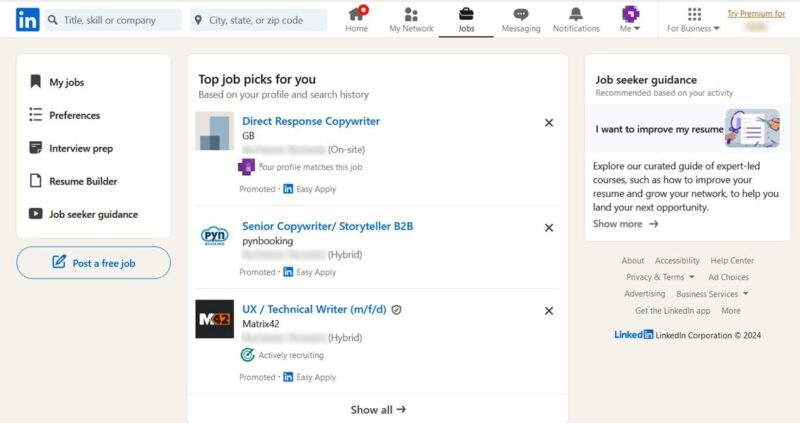
Task: Open Resume Builder in sidebar
Action: (83, 181)
